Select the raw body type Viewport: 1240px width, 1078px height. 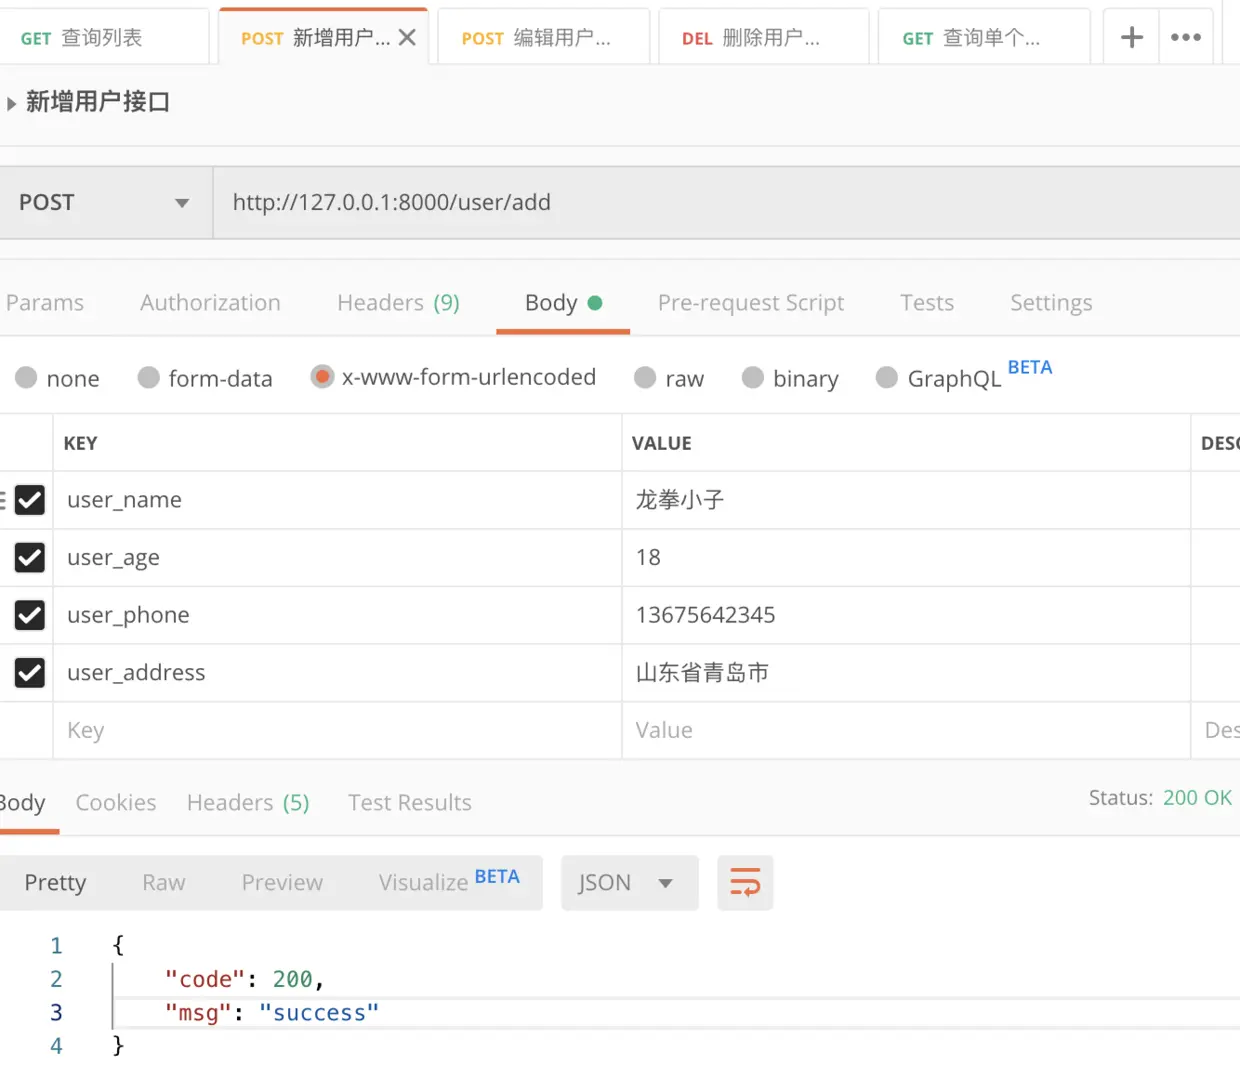point(645,377)
